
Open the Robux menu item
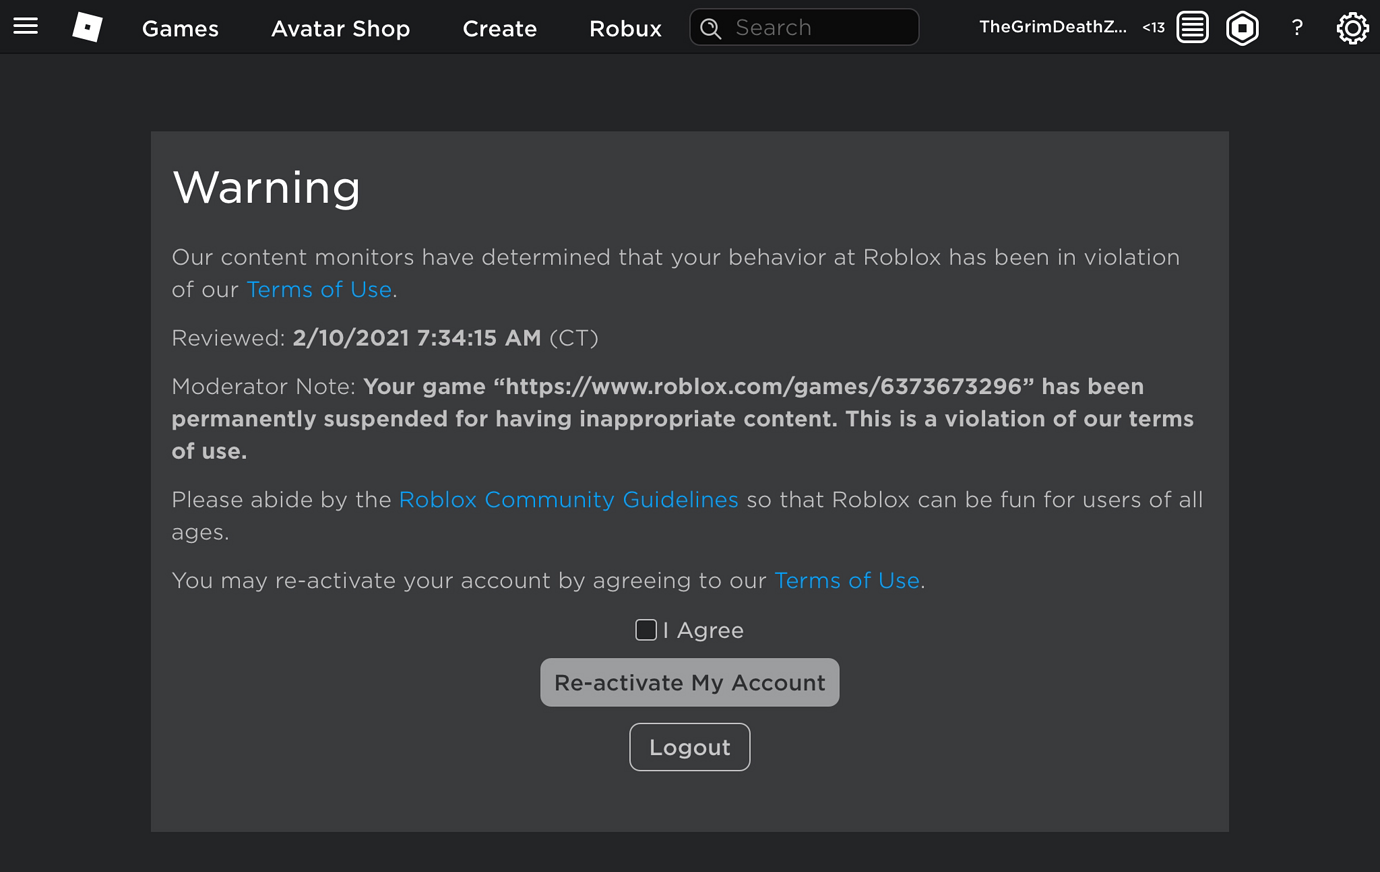pos(625,29)
